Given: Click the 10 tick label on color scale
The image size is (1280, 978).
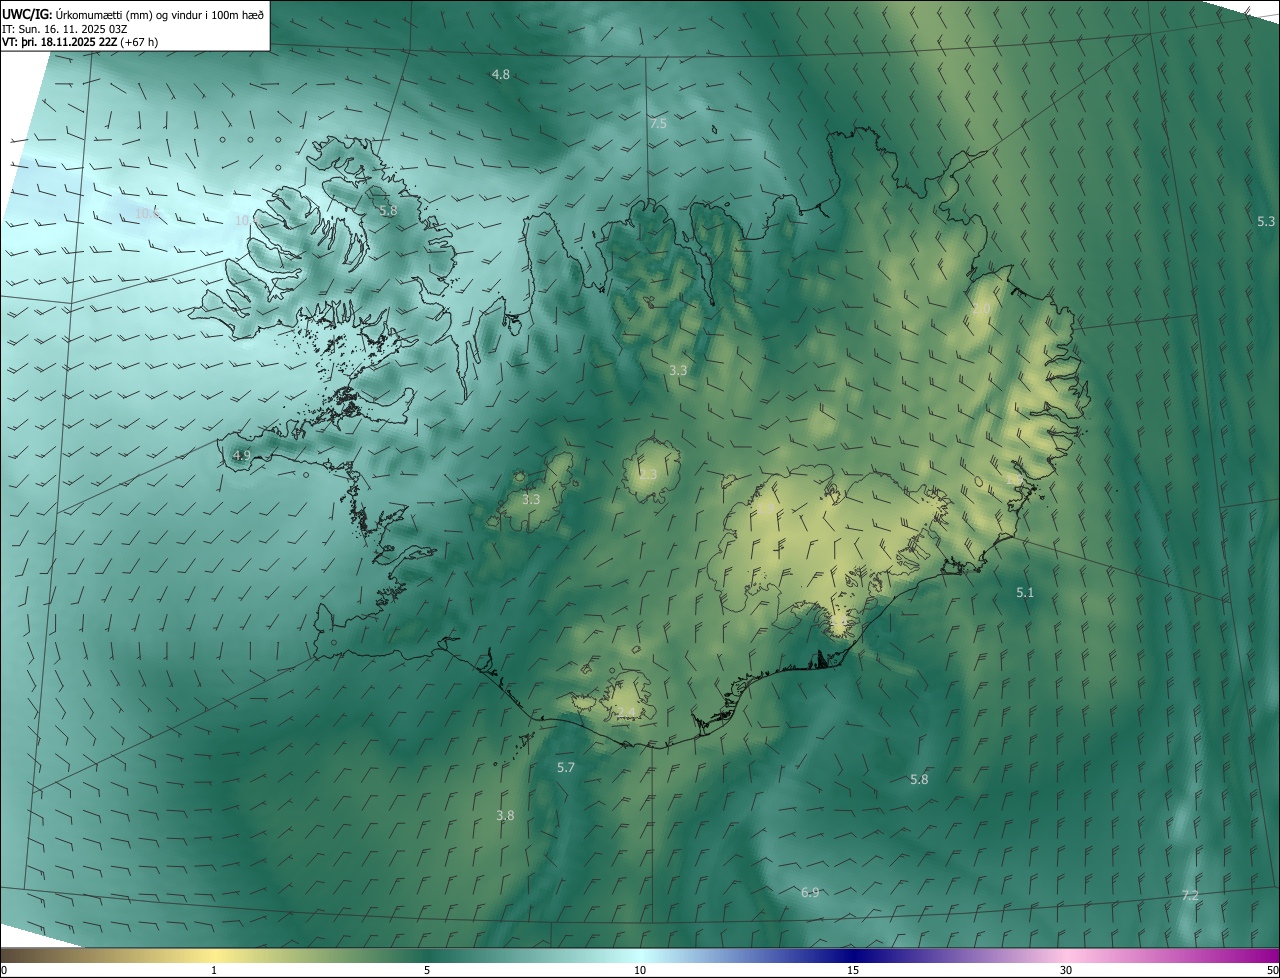Looking at the screenshot, I should [x=640, y=970].
